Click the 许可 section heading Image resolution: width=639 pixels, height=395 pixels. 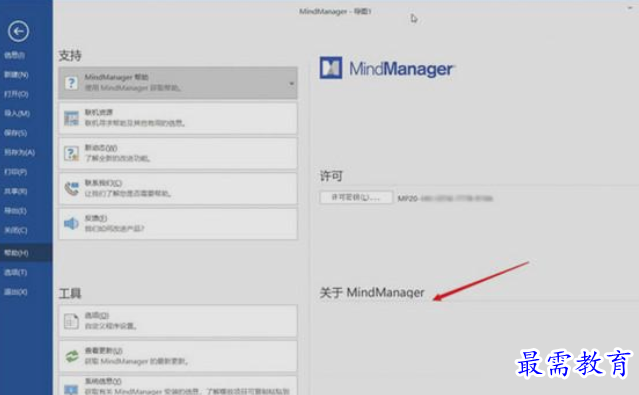331,176
